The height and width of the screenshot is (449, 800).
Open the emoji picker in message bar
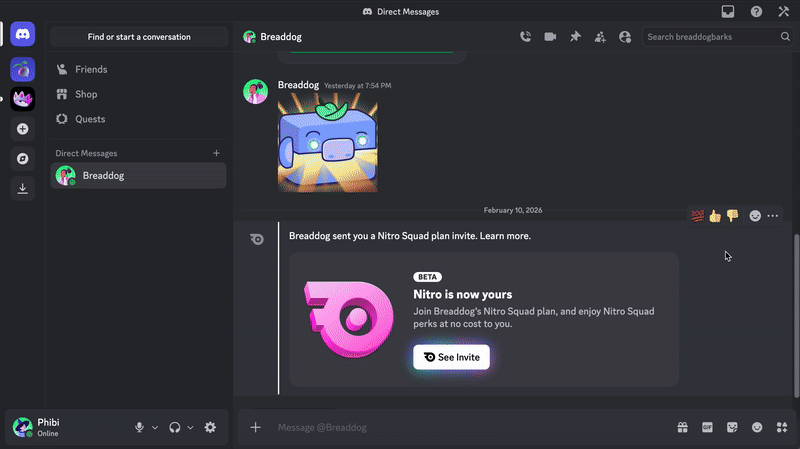pyautogui.click(x=757, y=427)
